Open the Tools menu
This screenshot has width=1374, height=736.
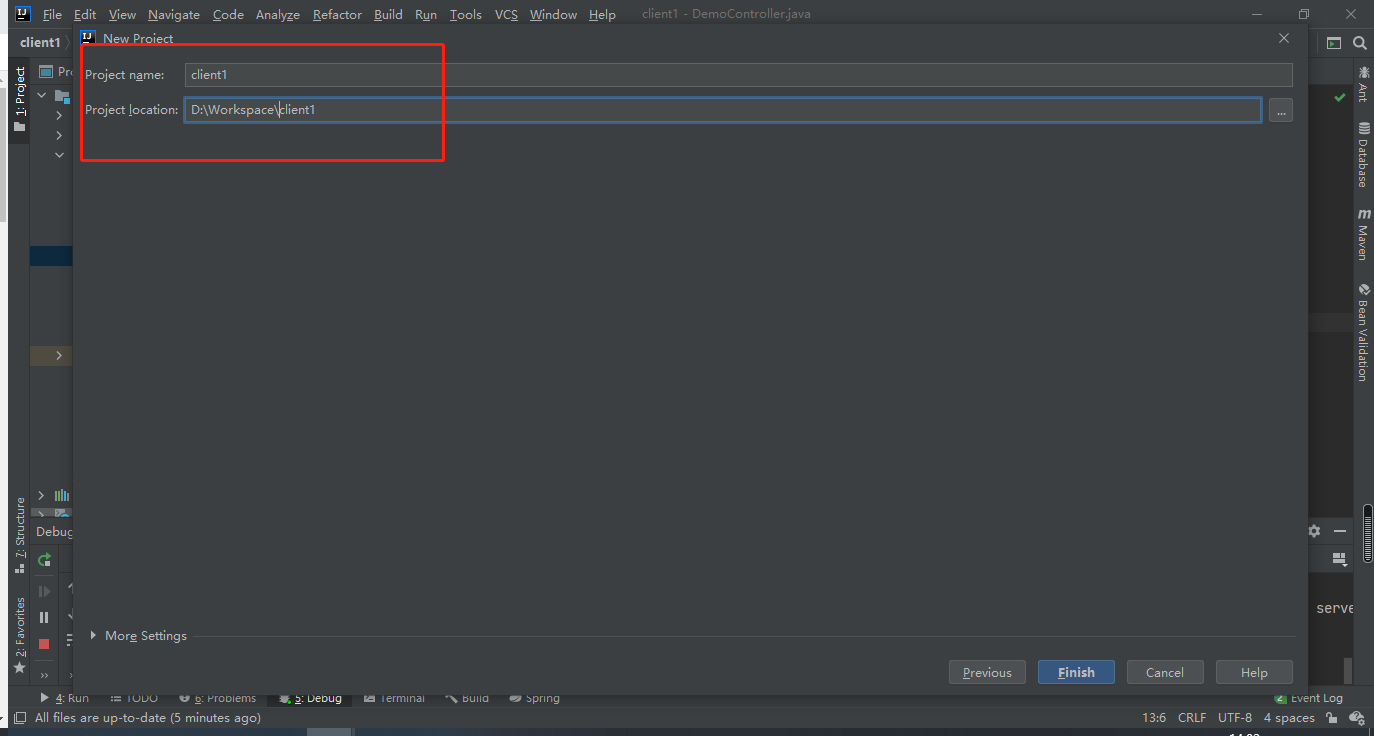(466, 14)
